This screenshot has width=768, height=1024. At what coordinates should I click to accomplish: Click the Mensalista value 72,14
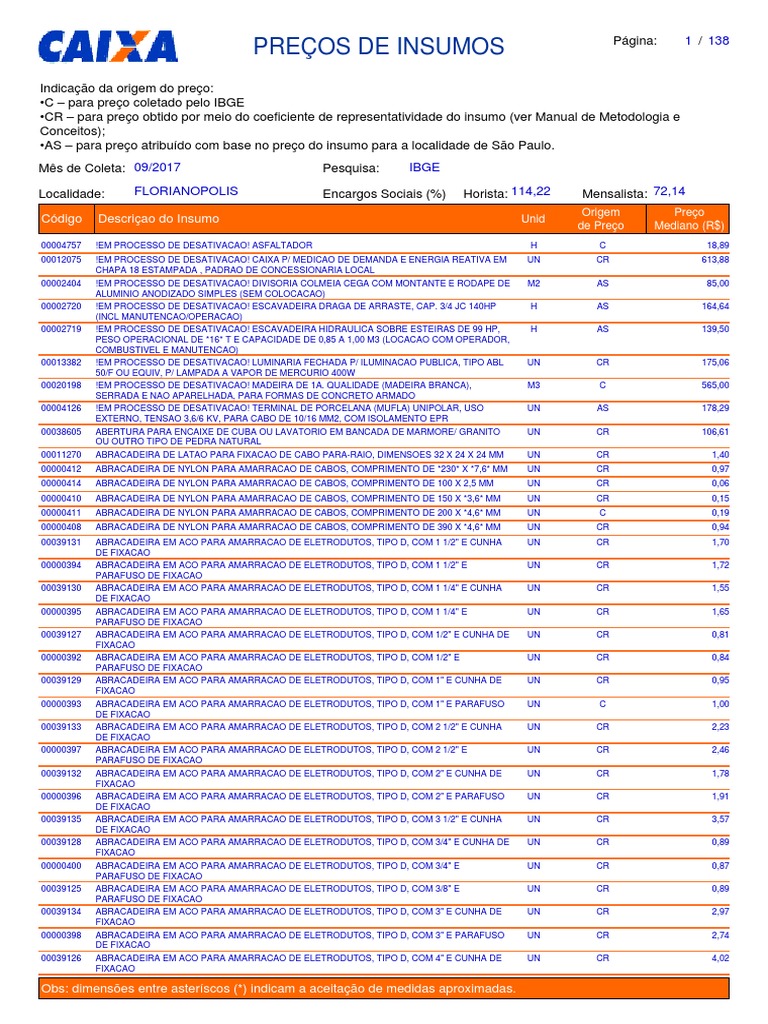click(x=669, y=191)
